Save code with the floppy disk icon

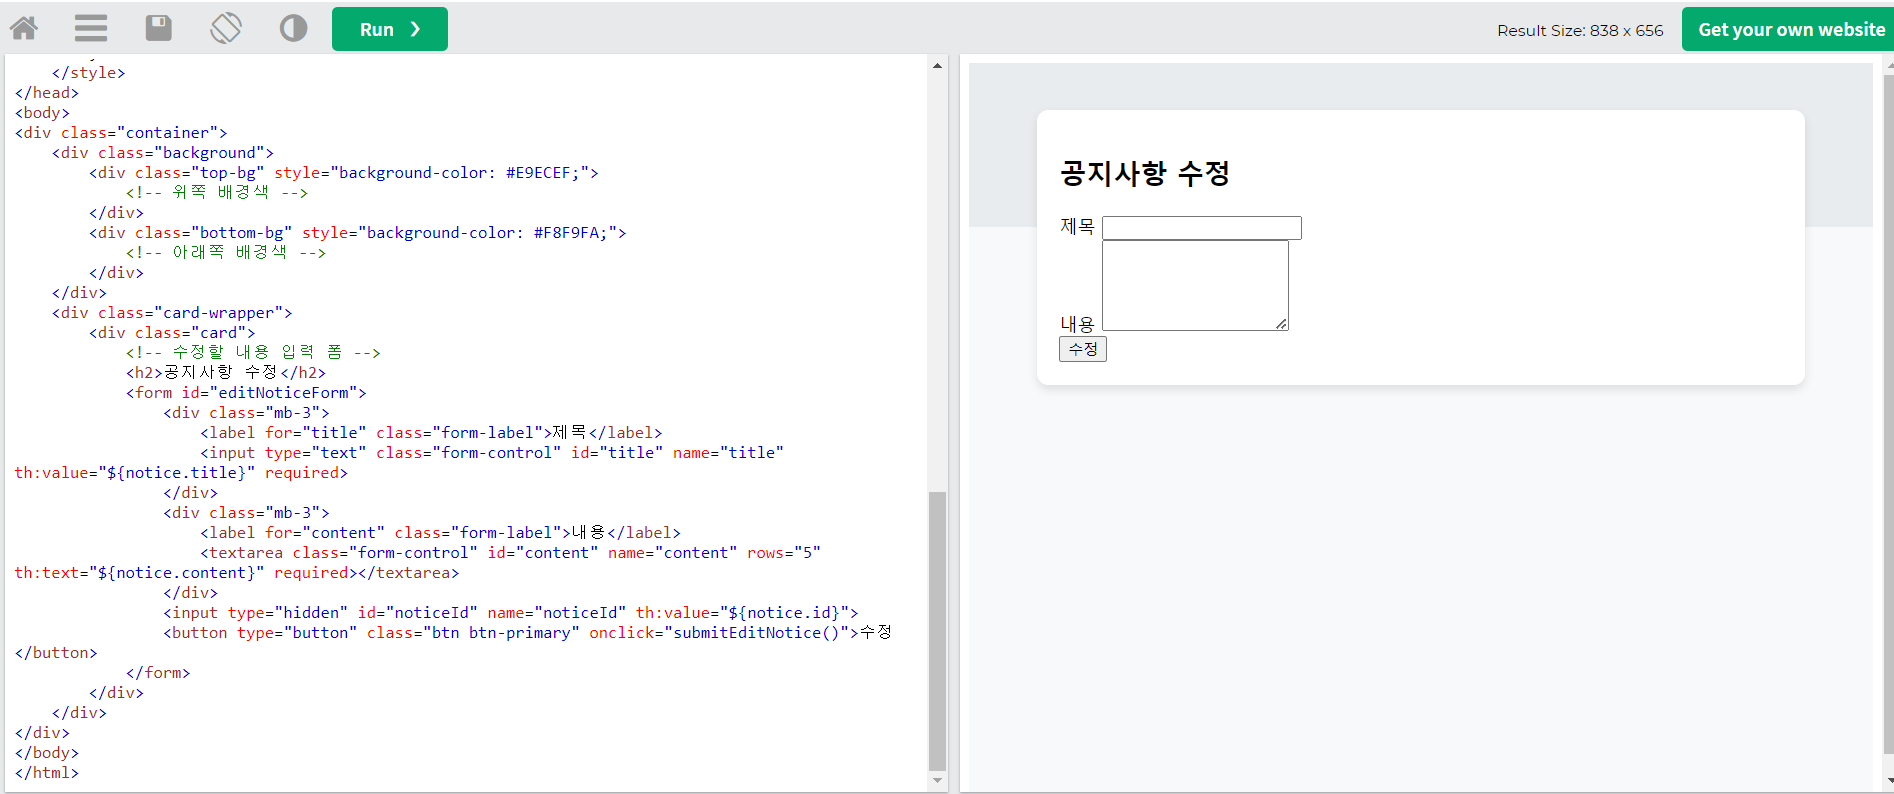[x=159, y=28]
